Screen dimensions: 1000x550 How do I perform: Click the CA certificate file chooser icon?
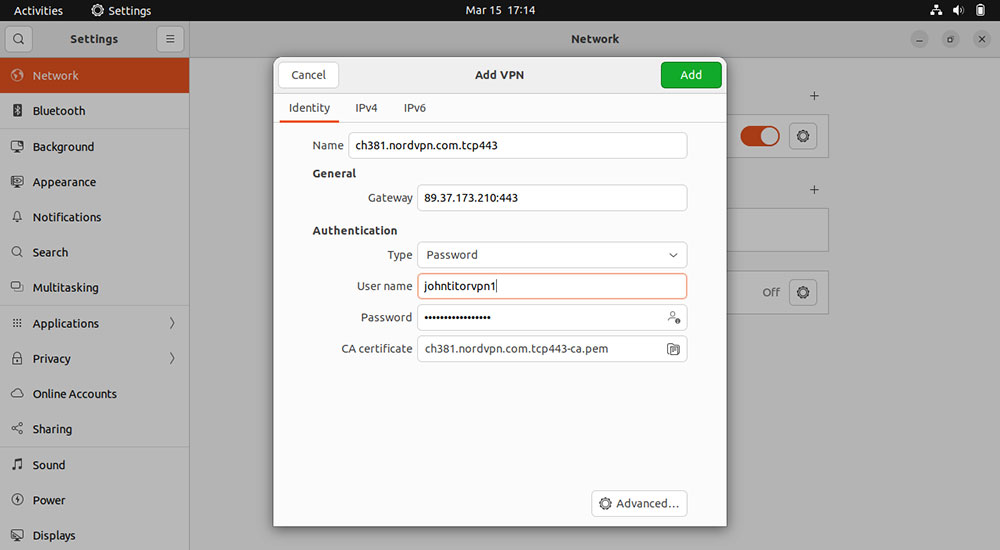[x=673, y=349]
